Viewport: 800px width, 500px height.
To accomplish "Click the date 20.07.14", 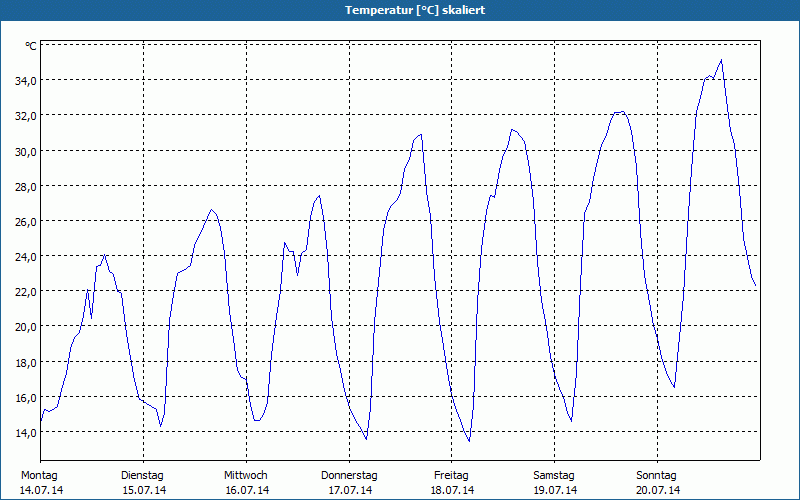I will [658, 490].
